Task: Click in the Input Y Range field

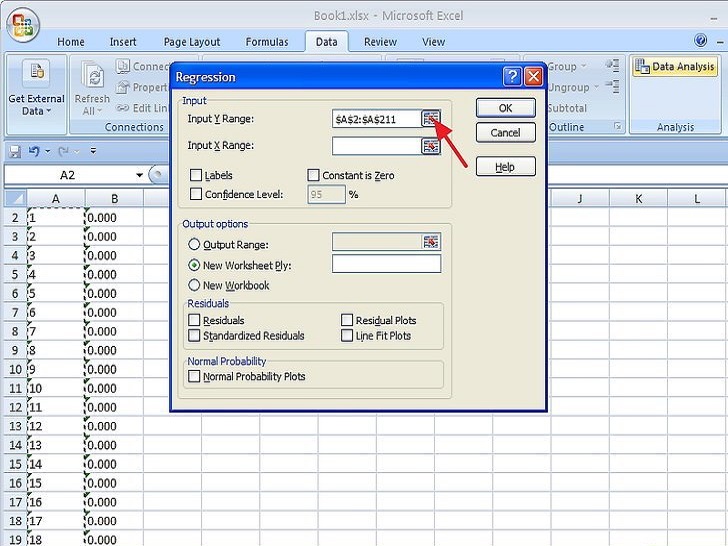Action: 377,119
